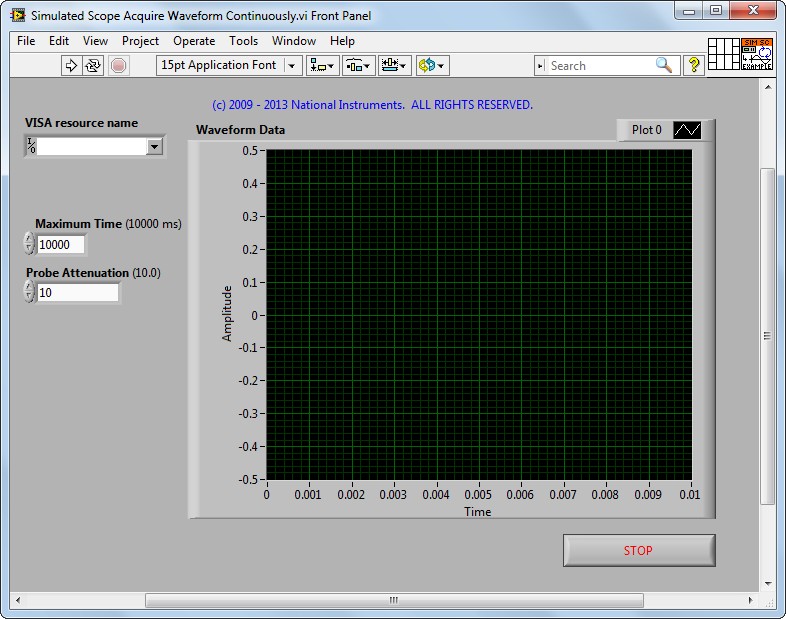The image size is (786, 619).
Task: Click the Maximum Time label
Action: (x=108, y=224)
